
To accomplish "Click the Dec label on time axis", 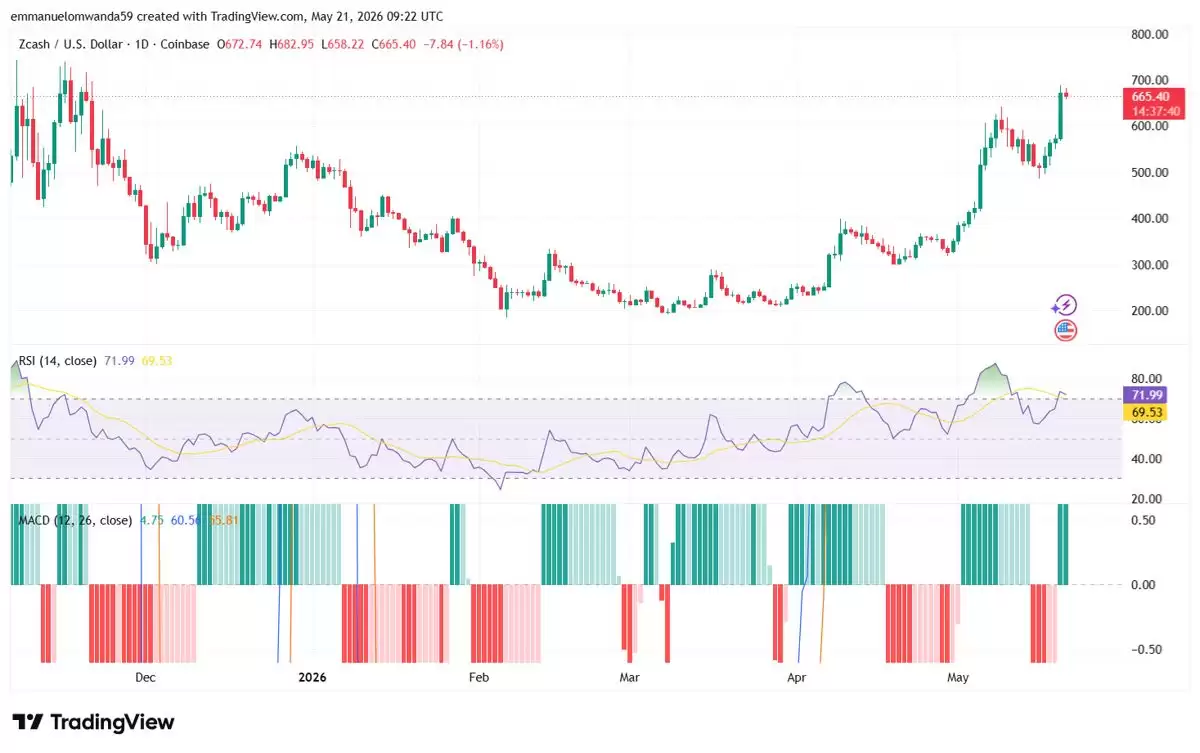I will tap(146, 678).
